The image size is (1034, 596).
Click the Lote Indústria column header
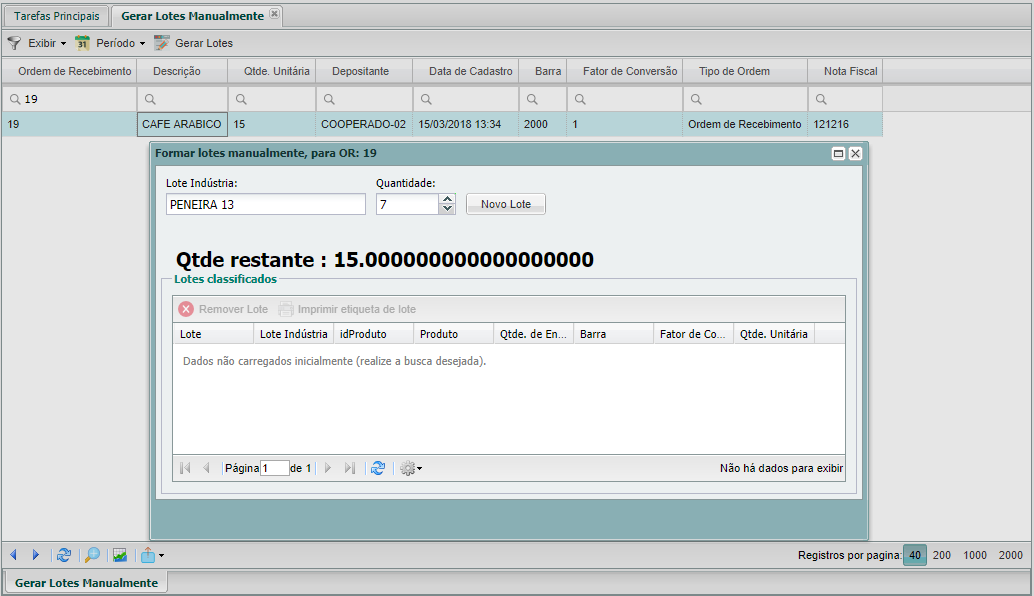[293, 334]
